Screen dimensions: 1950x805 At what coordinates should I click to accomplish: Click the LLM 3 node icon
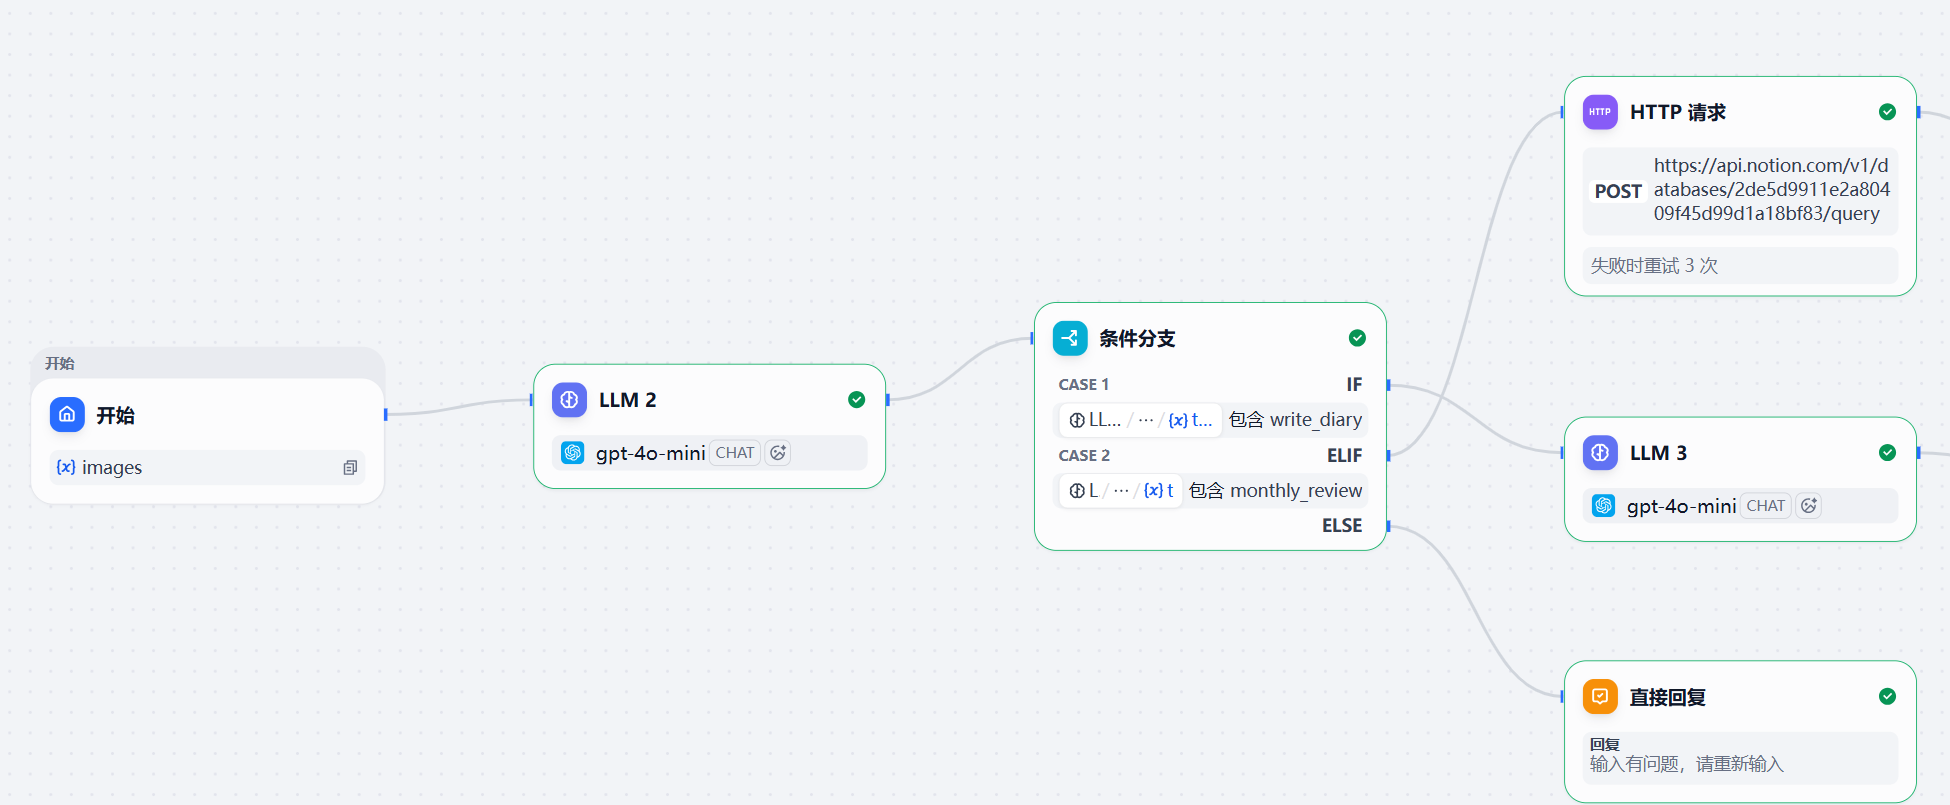coord(1599,453)
